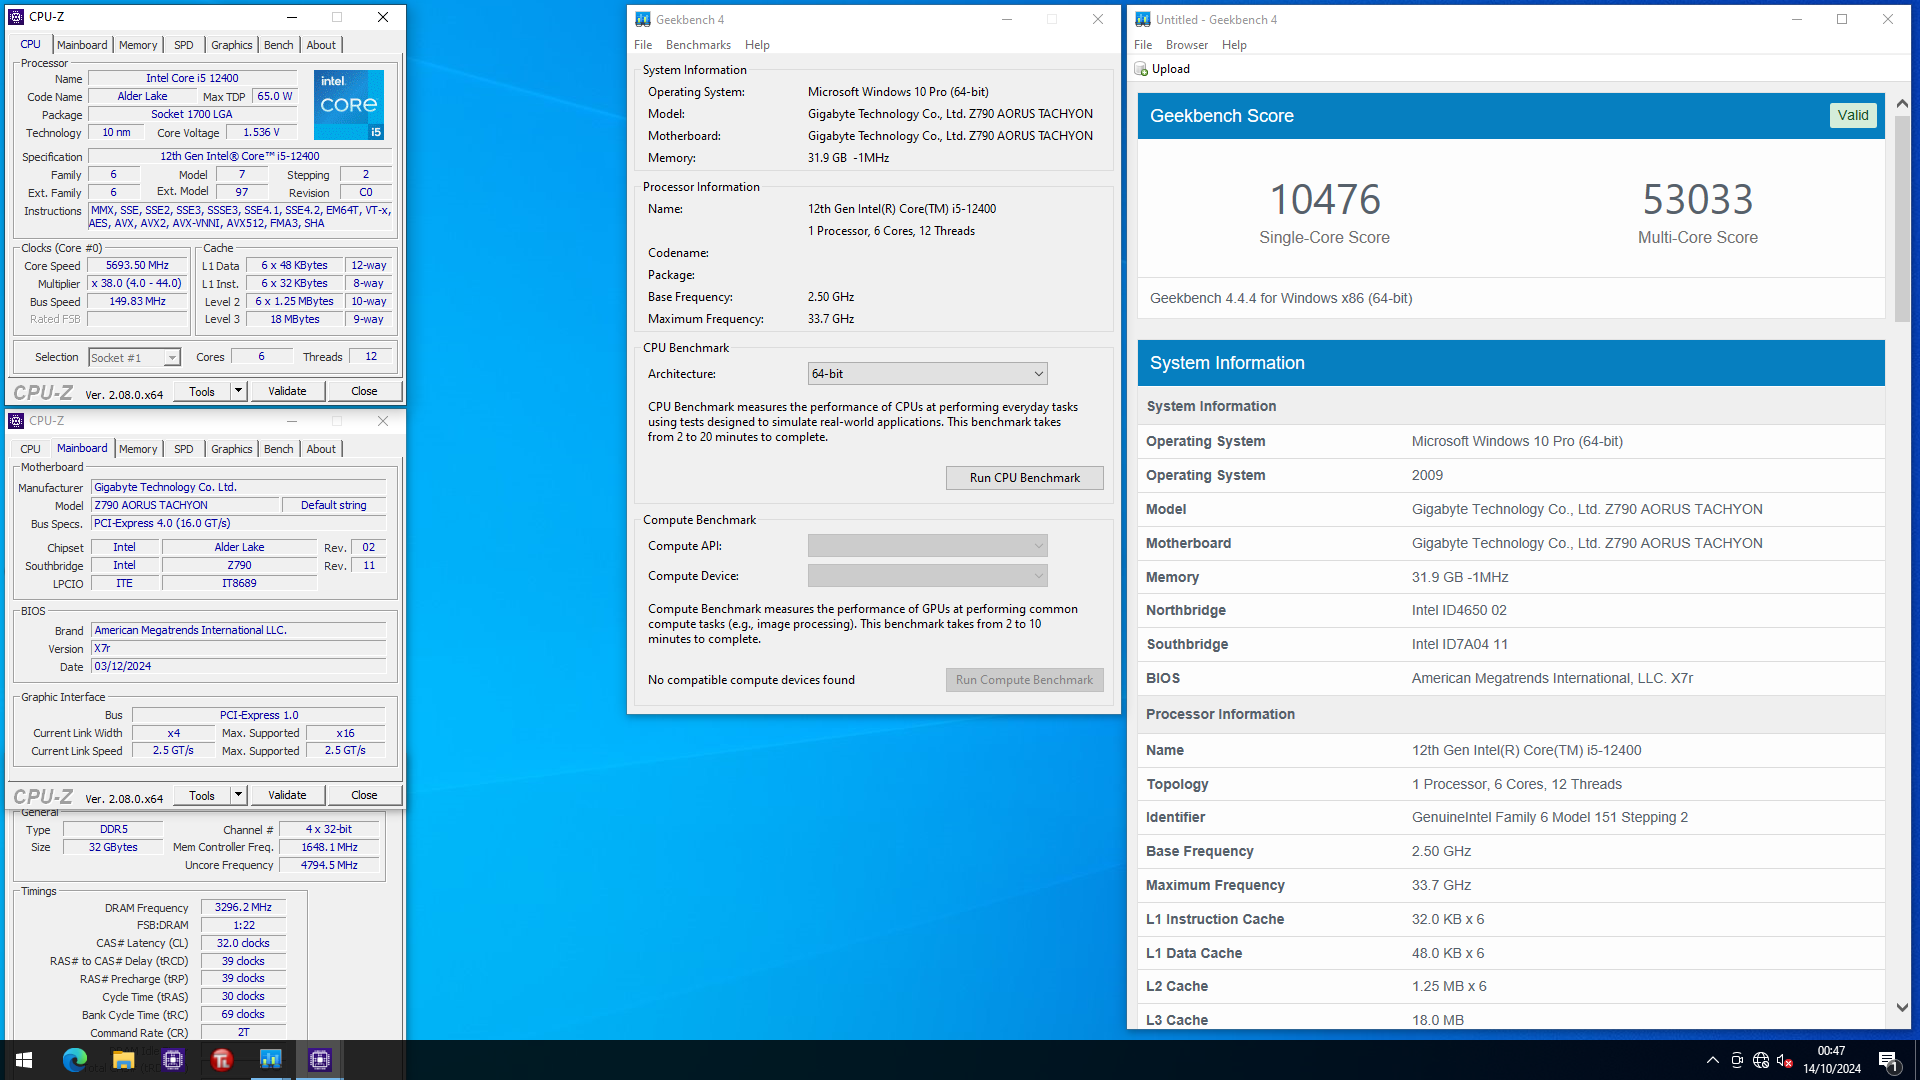Switch to SPD tab in CPU-Z processor window
The image size is (1920, 1080).
[184, 45]
